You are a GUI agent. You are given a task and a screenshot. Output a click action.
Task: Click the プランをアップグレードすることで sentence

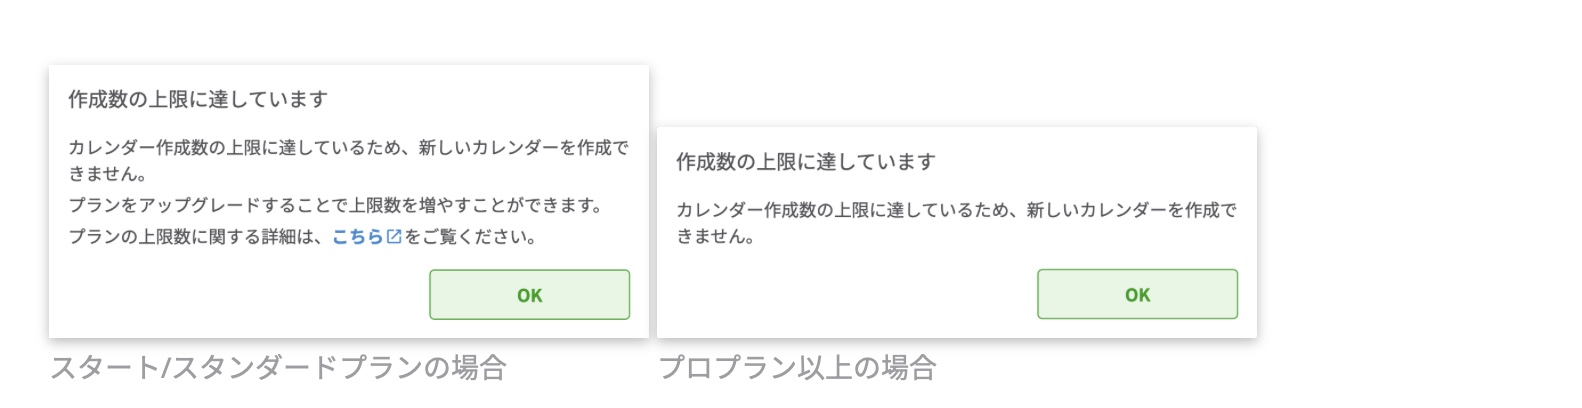tap(335, 205)
